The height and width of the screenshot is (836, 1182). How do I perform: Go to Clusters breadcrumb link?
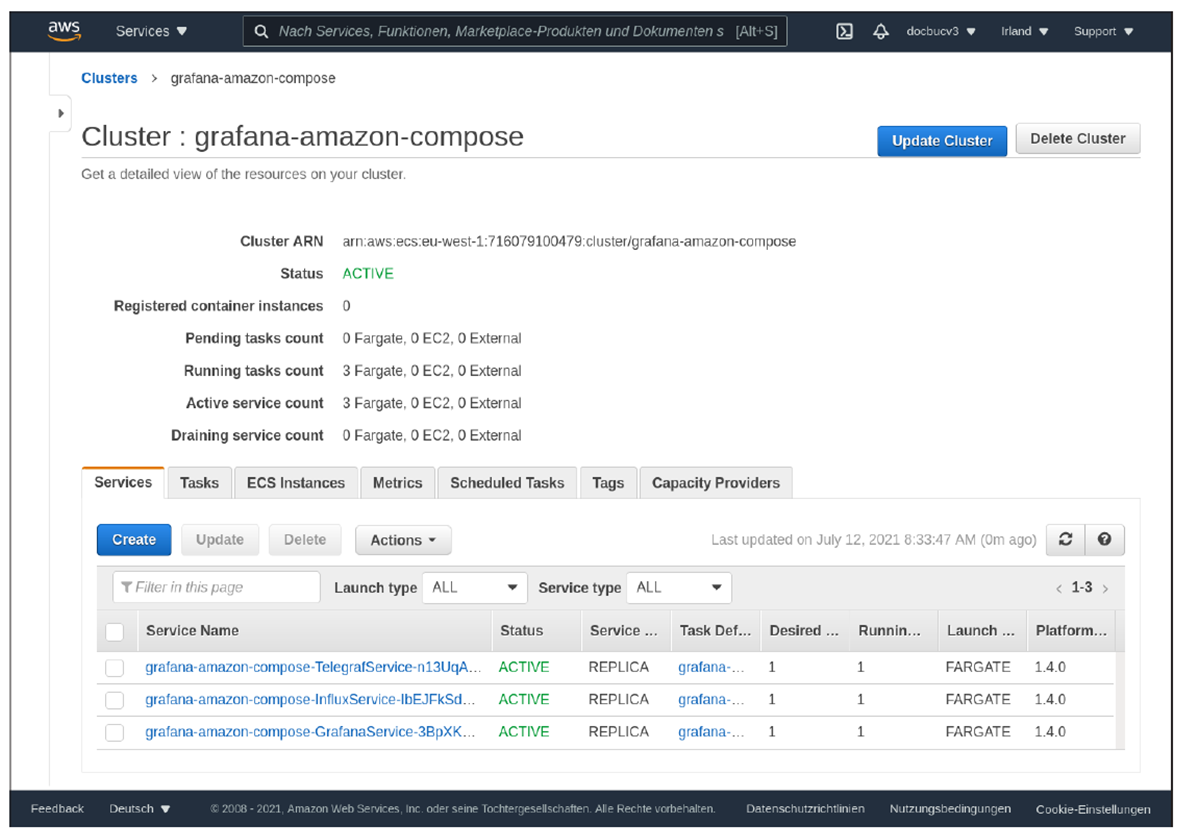click(109, 78)
